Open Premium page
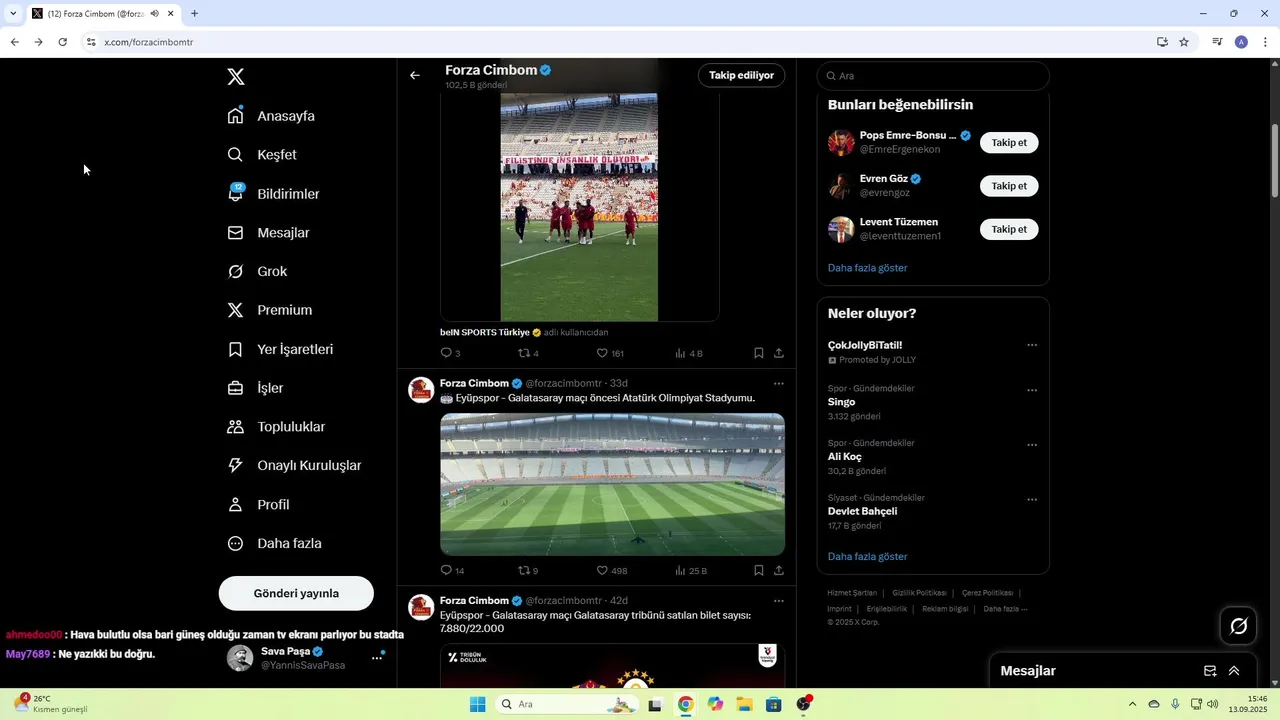This screenshot has width=1280, height=720. 270,310
